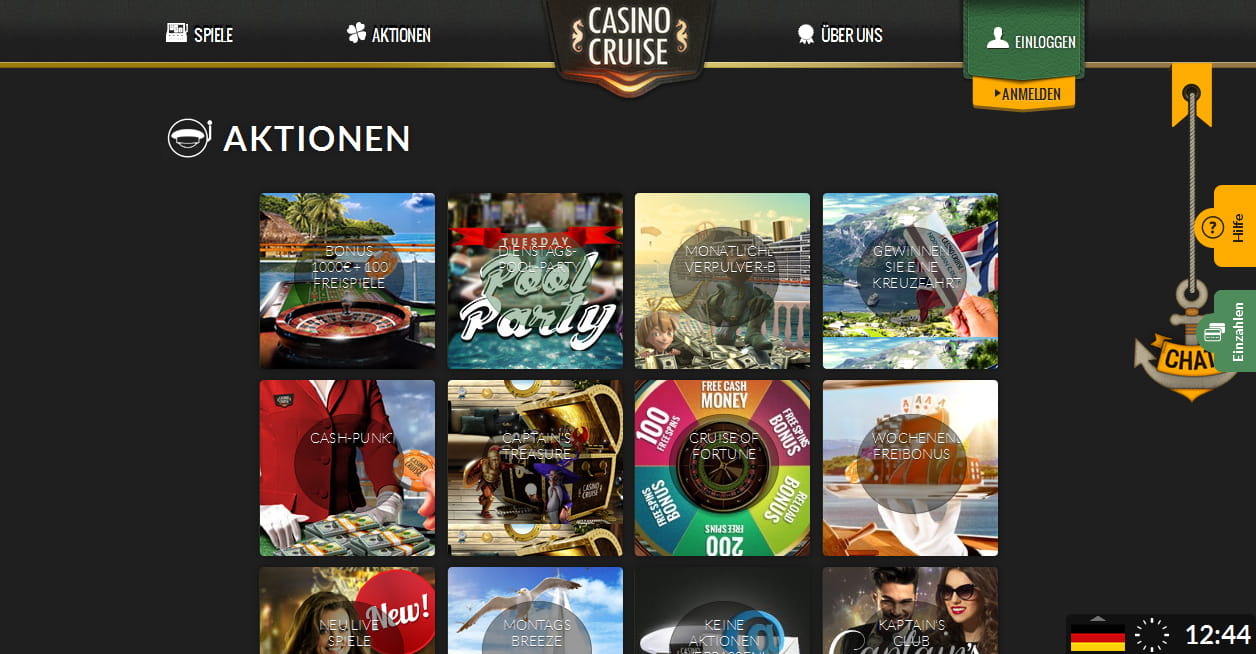
Task: Click the slot machine icon beside Spiele
Action: coord(177,33)
